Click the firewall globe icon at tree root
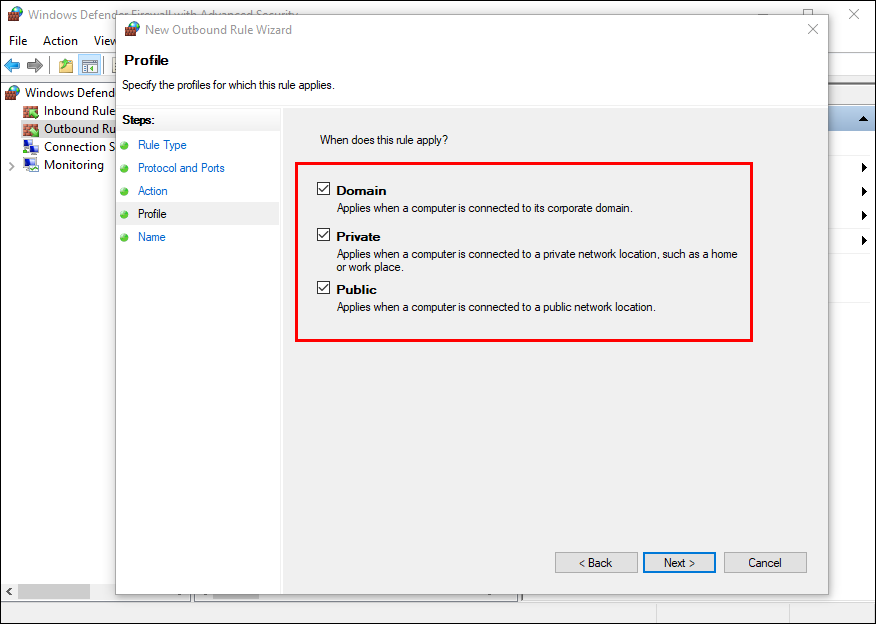 [x=12, y=93]
